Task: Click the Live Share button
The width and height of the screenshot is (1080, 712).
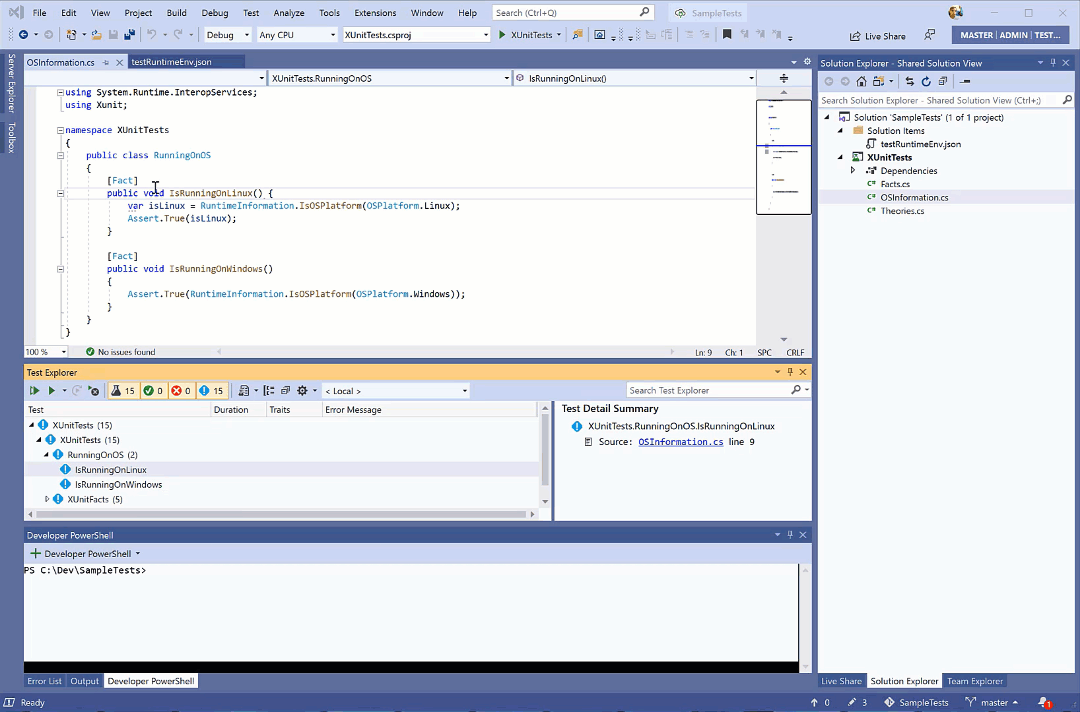Action: [x=876, y=35]
